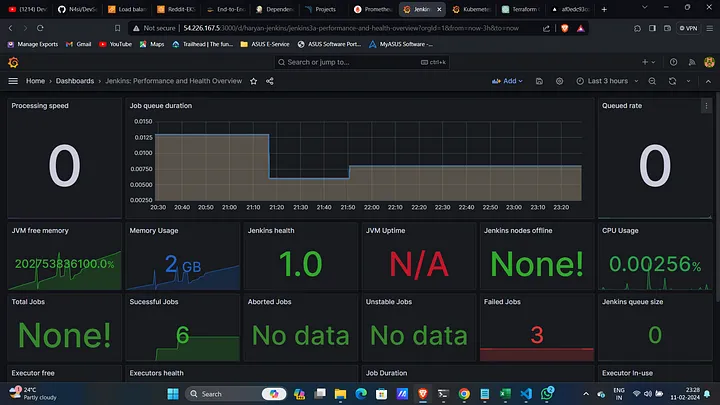The height and width of the screenshot is (405, 720).
Task: Click the Brave Shields lion icon
Action: [x=565, y=28]
